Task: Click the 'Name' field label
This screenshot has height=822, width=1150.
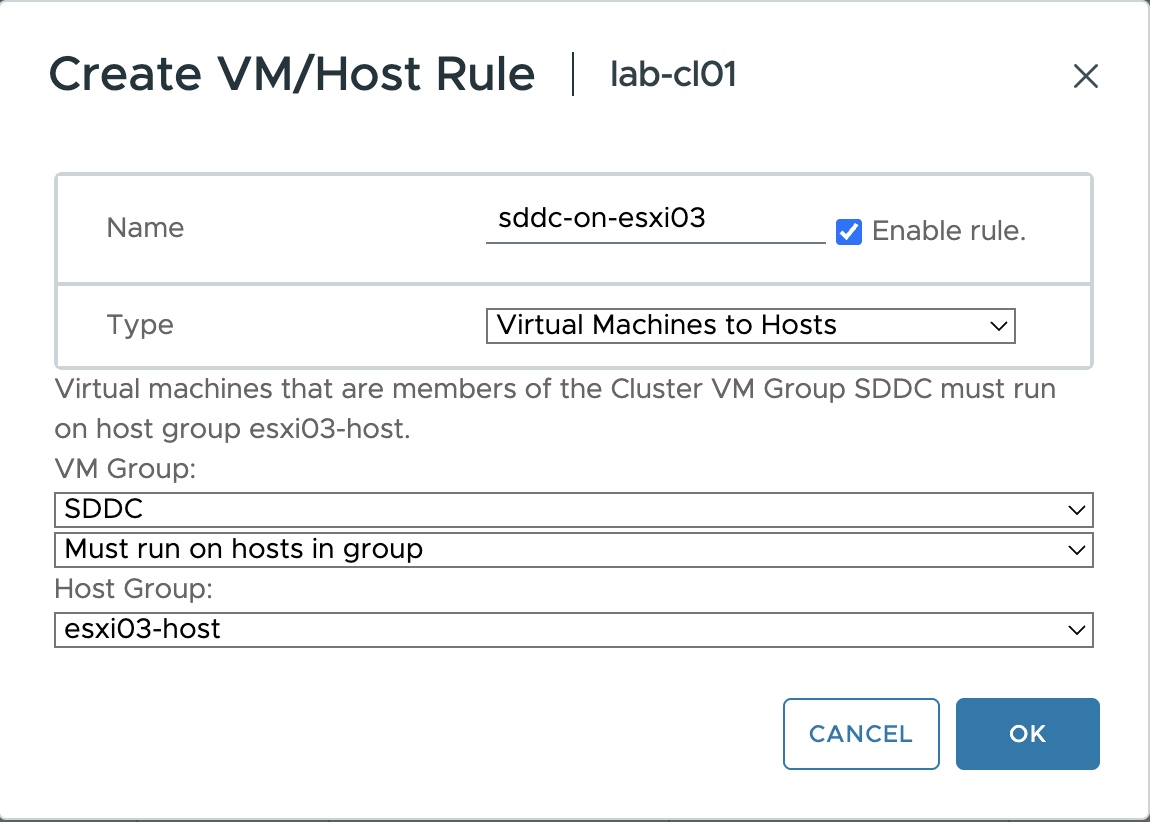Action: (x=145, y=228)
